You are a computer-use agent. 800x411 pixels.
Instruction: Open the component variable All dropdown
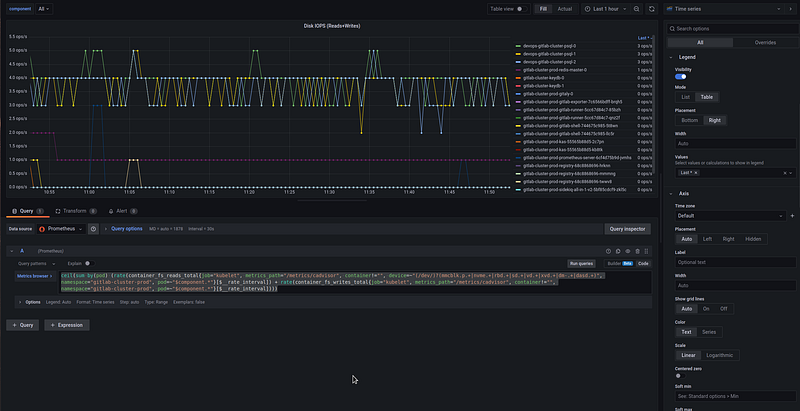[x=44, y=9]
